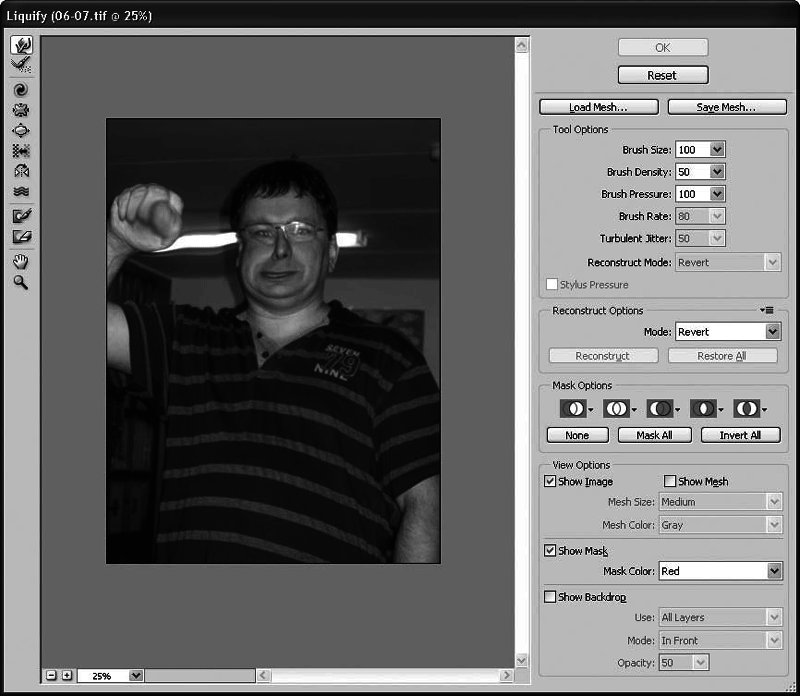Select the Hand tool
800x696 pixels.
tap(21, 262)
